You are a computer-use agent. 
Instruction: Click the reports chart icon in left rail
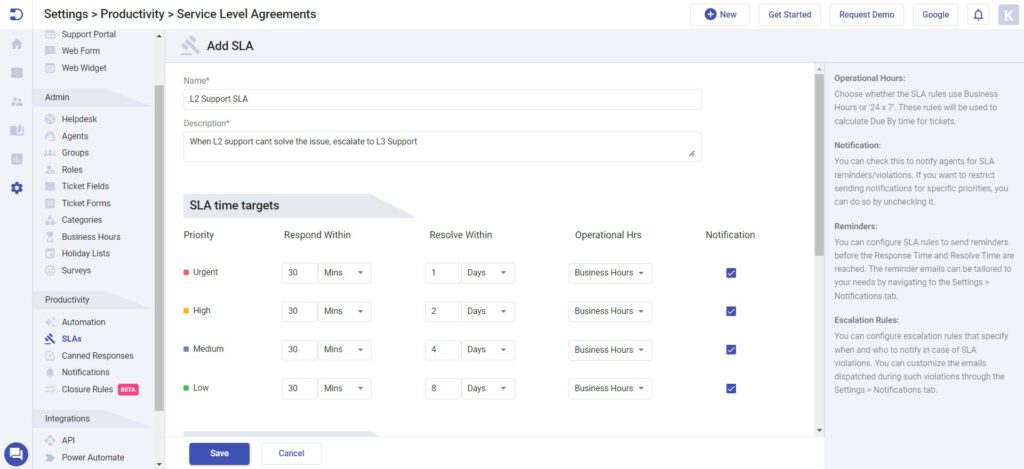(x=16, y=159)
